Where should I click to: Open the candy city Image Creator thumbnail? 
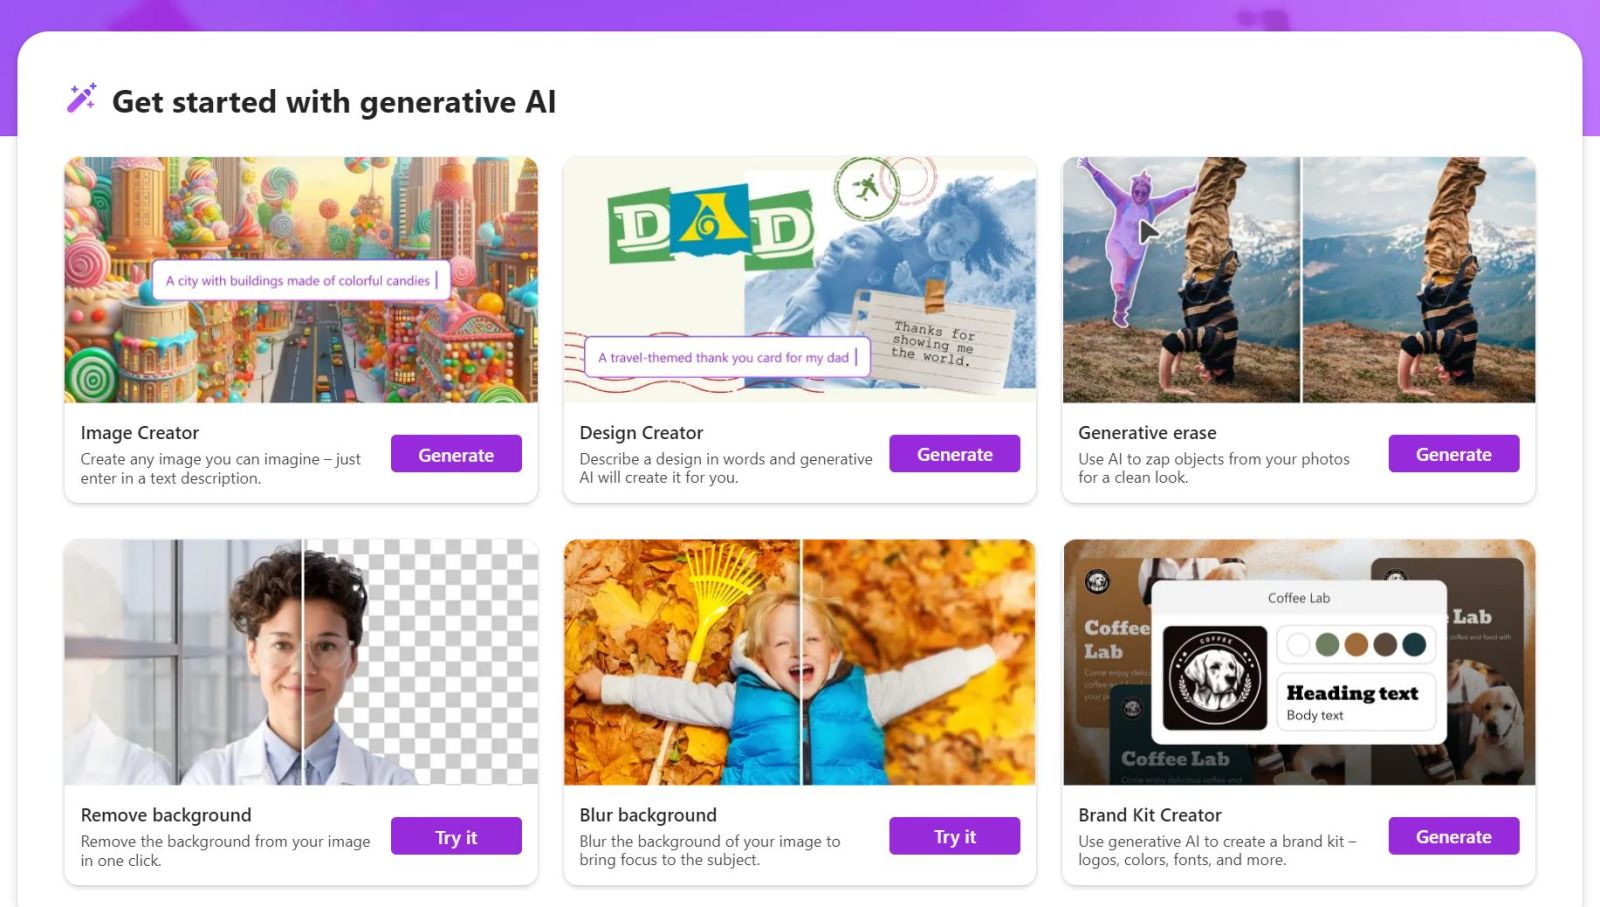coord(301,280)
